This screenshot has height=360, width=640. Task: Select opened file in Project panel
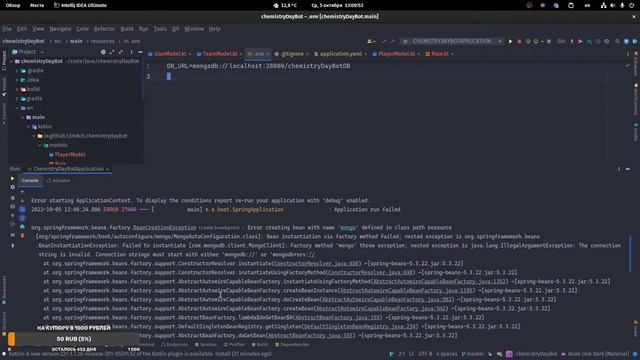[x=103, y=52]
